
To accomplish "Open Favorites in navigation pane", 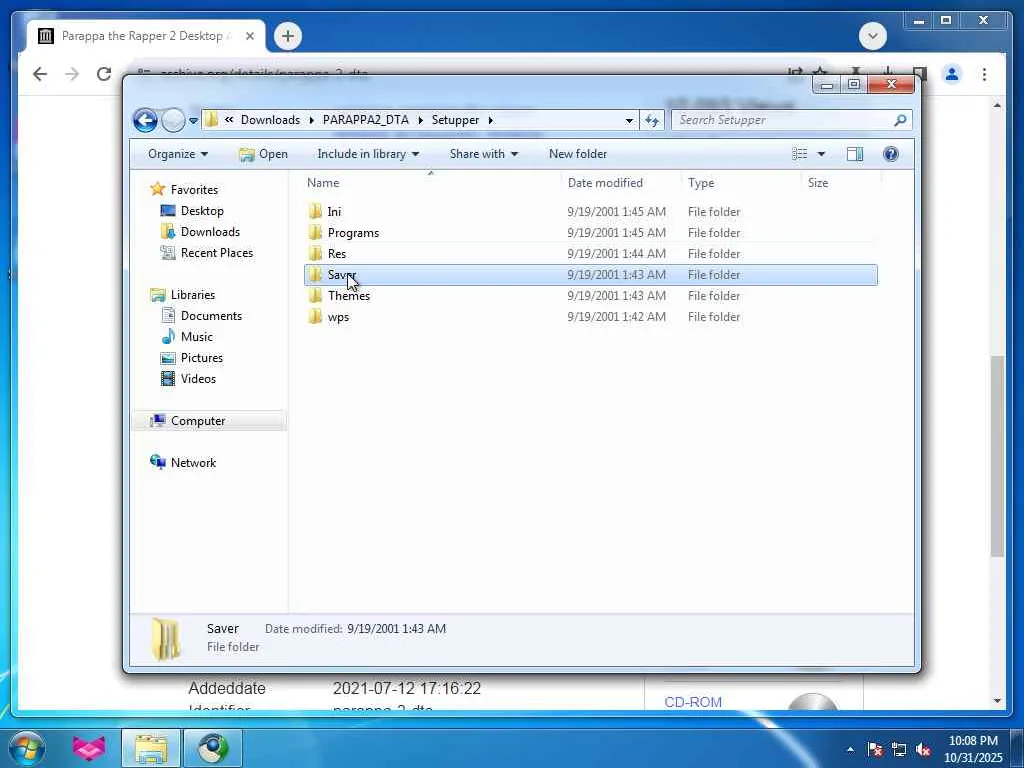I will (x=194, y=190).
